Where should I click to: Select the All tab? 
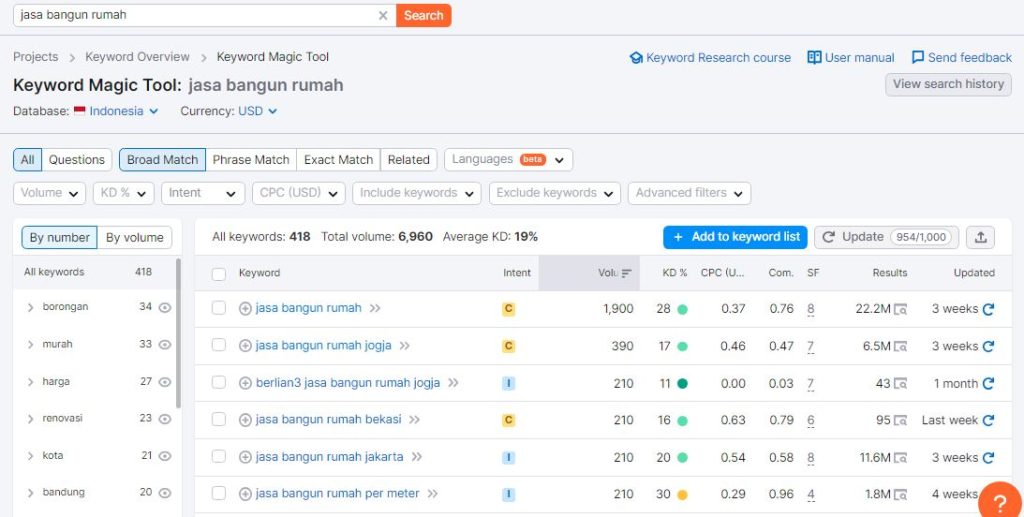(x=27, y=160)
